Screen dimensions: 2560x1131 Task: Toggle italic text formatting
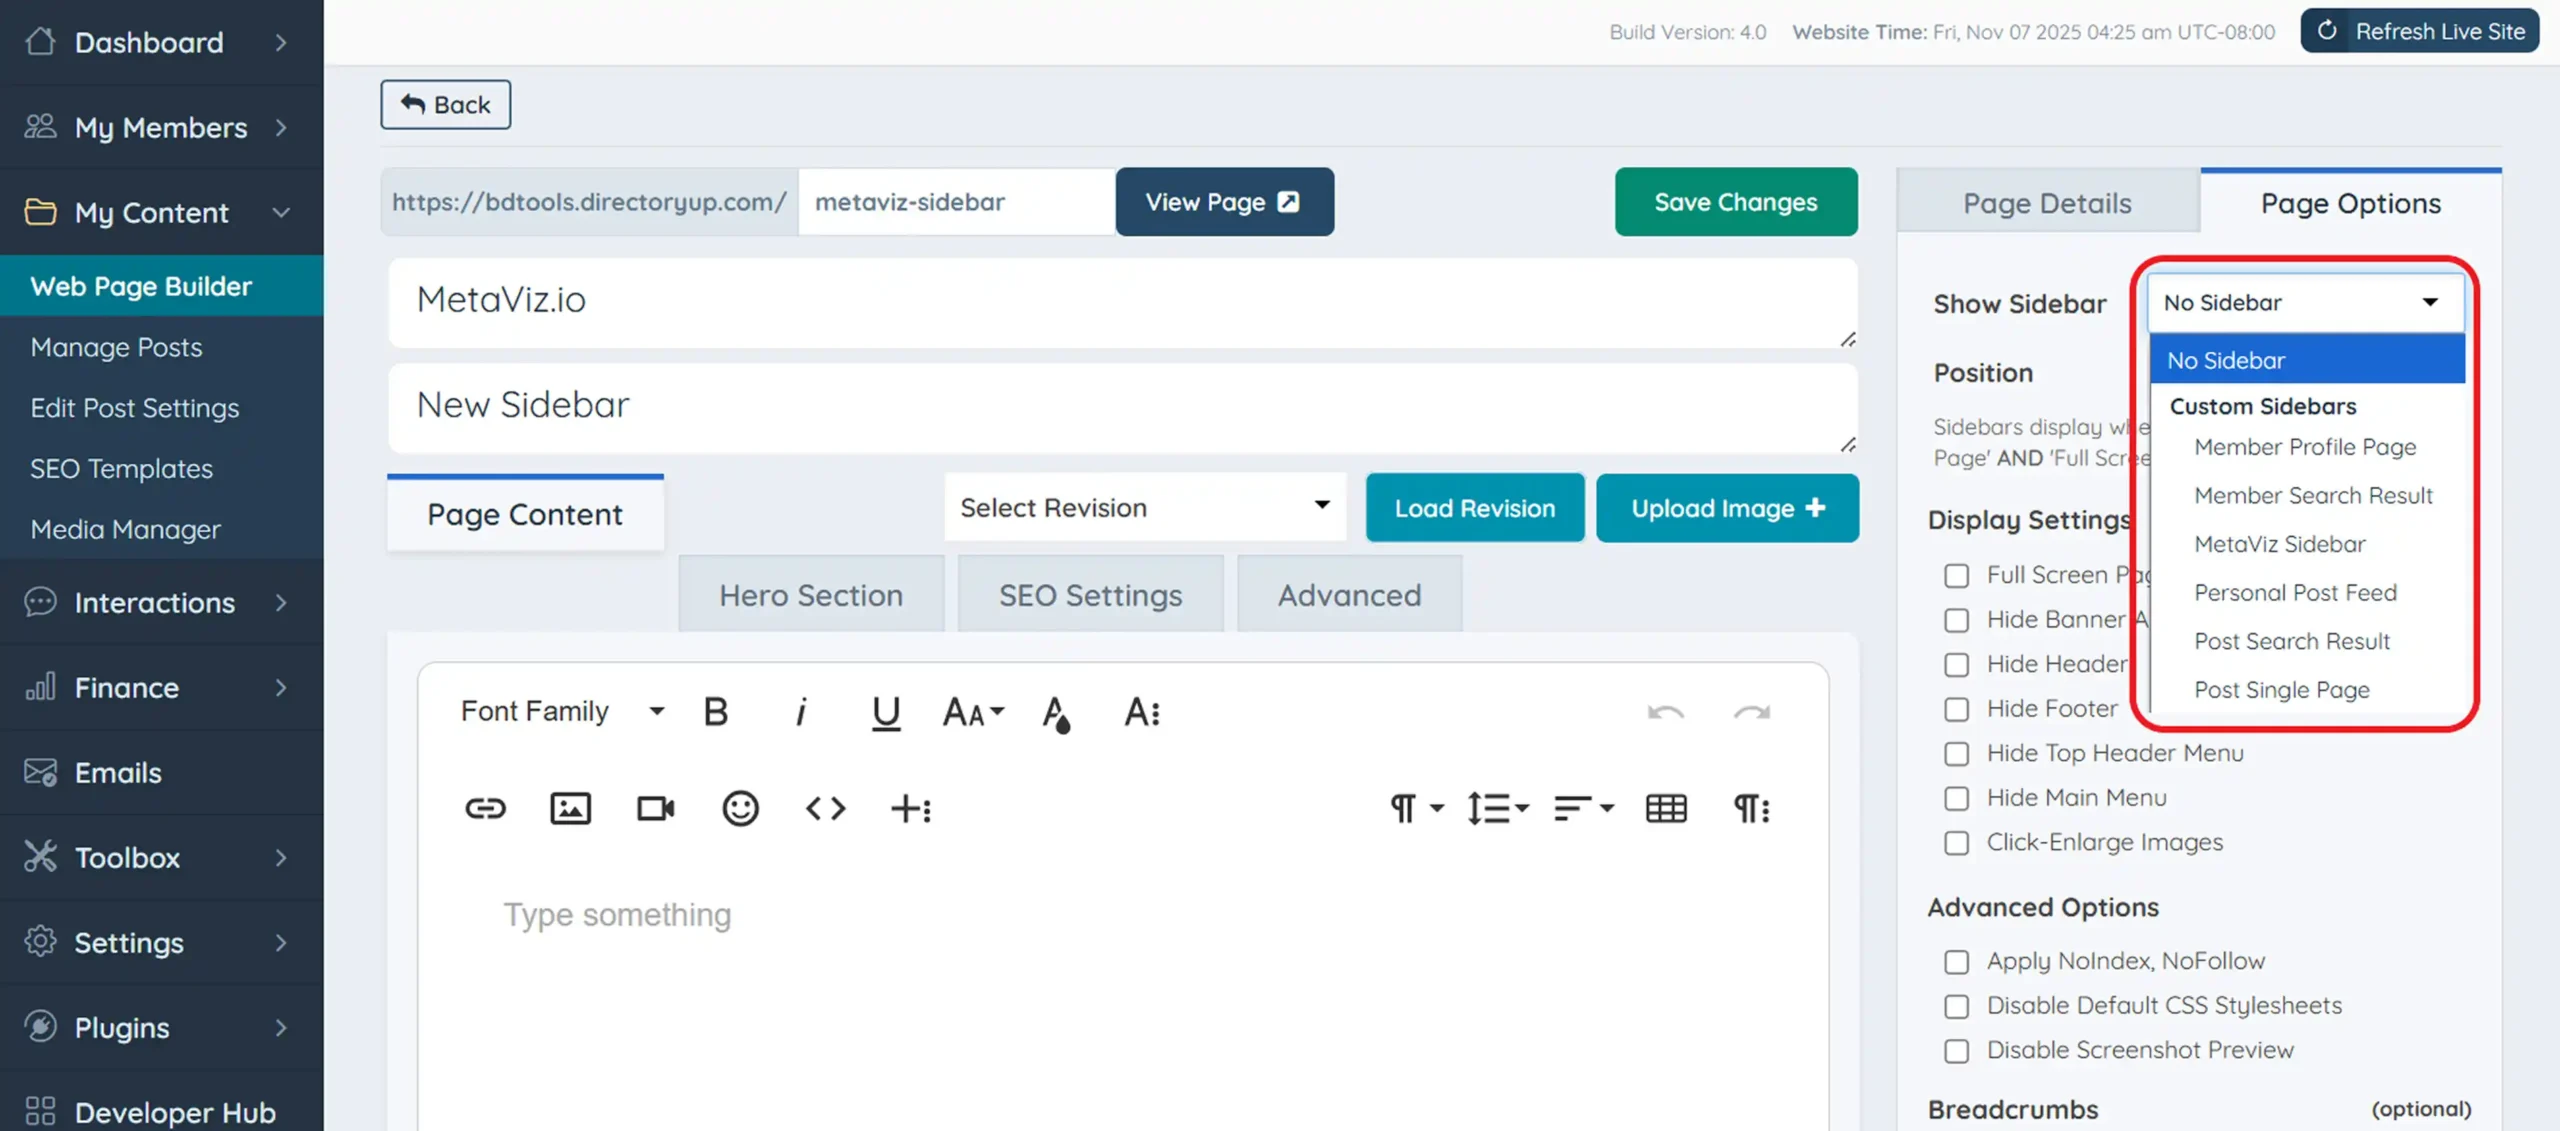pyautogui.click(x=800, y=712)
